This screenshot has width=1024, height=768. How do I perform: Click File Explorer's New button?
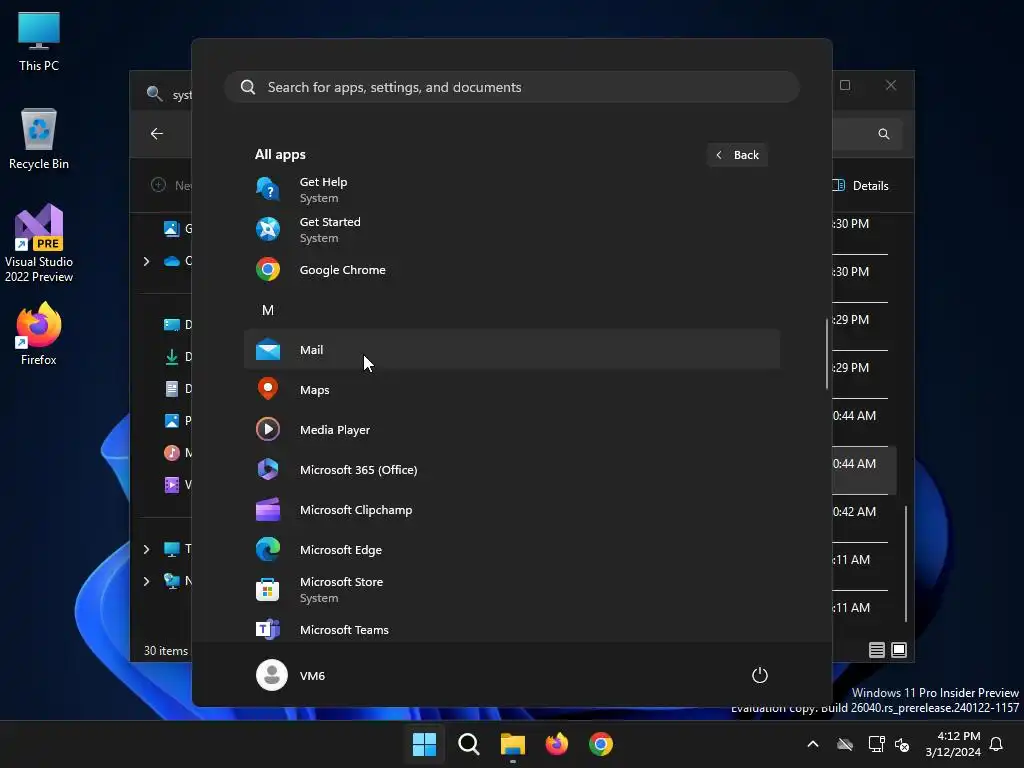(x=171, y=185)
